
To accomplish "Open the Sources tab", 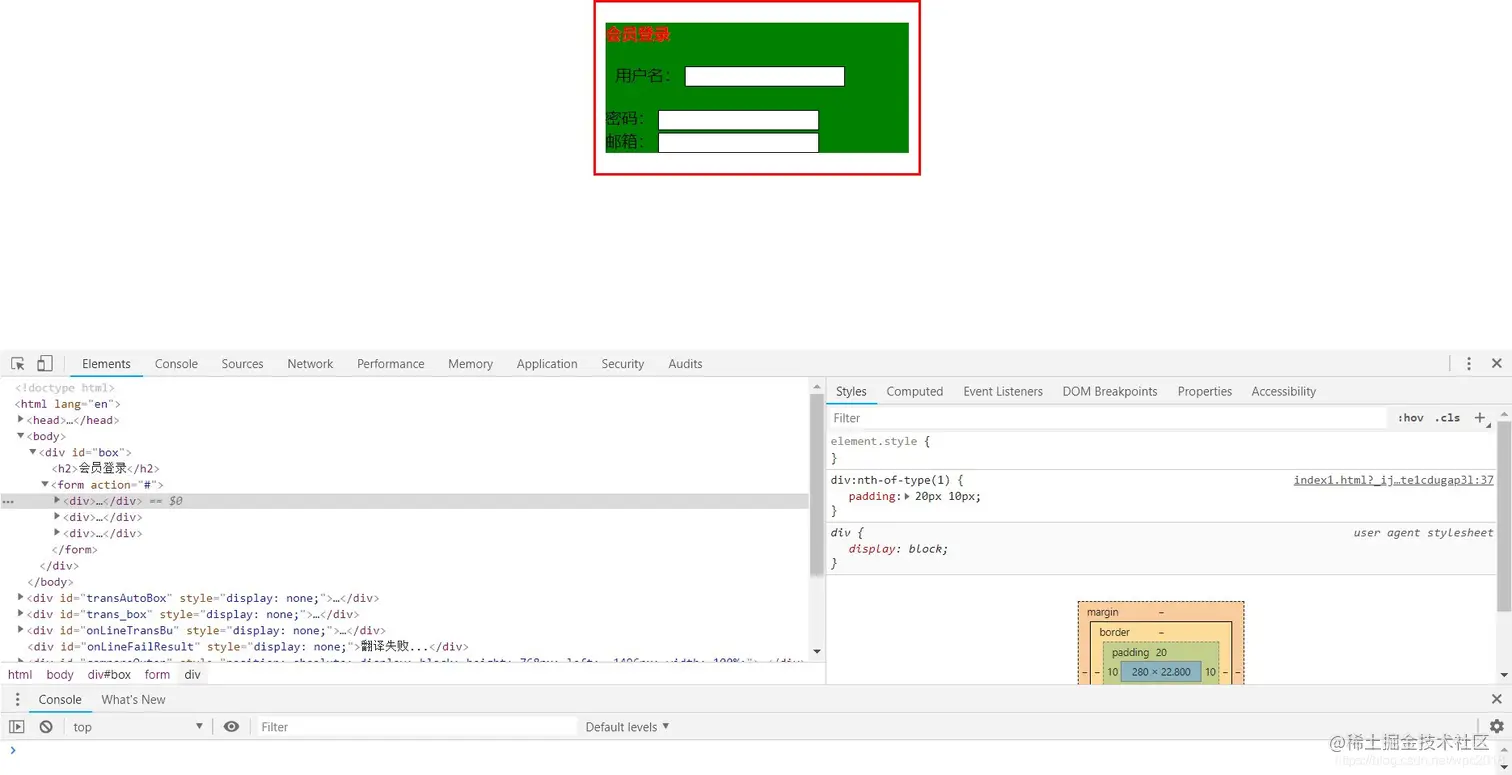I will (x=242, y=364).
